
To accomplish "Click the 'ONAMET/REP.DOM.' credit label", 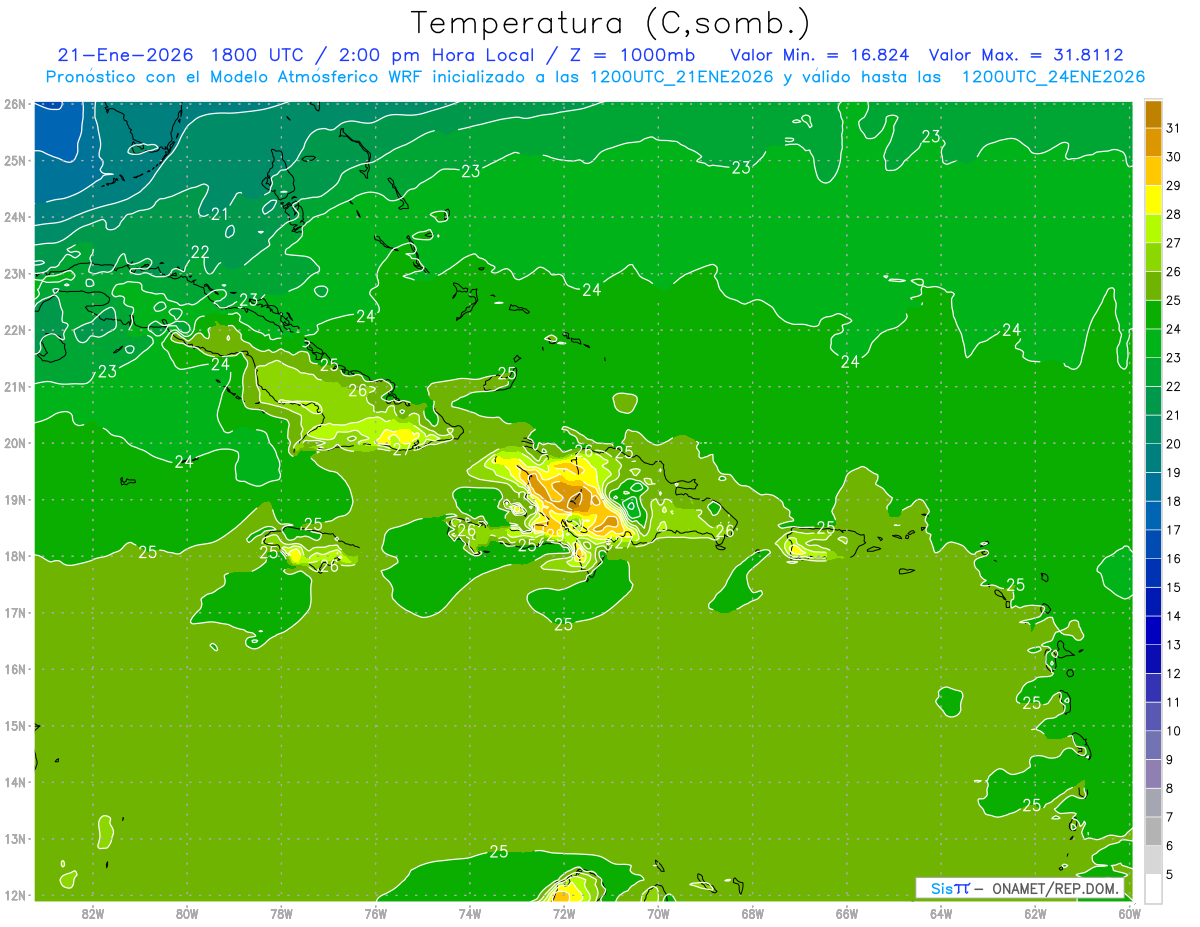I will [x=1056, y=888].
